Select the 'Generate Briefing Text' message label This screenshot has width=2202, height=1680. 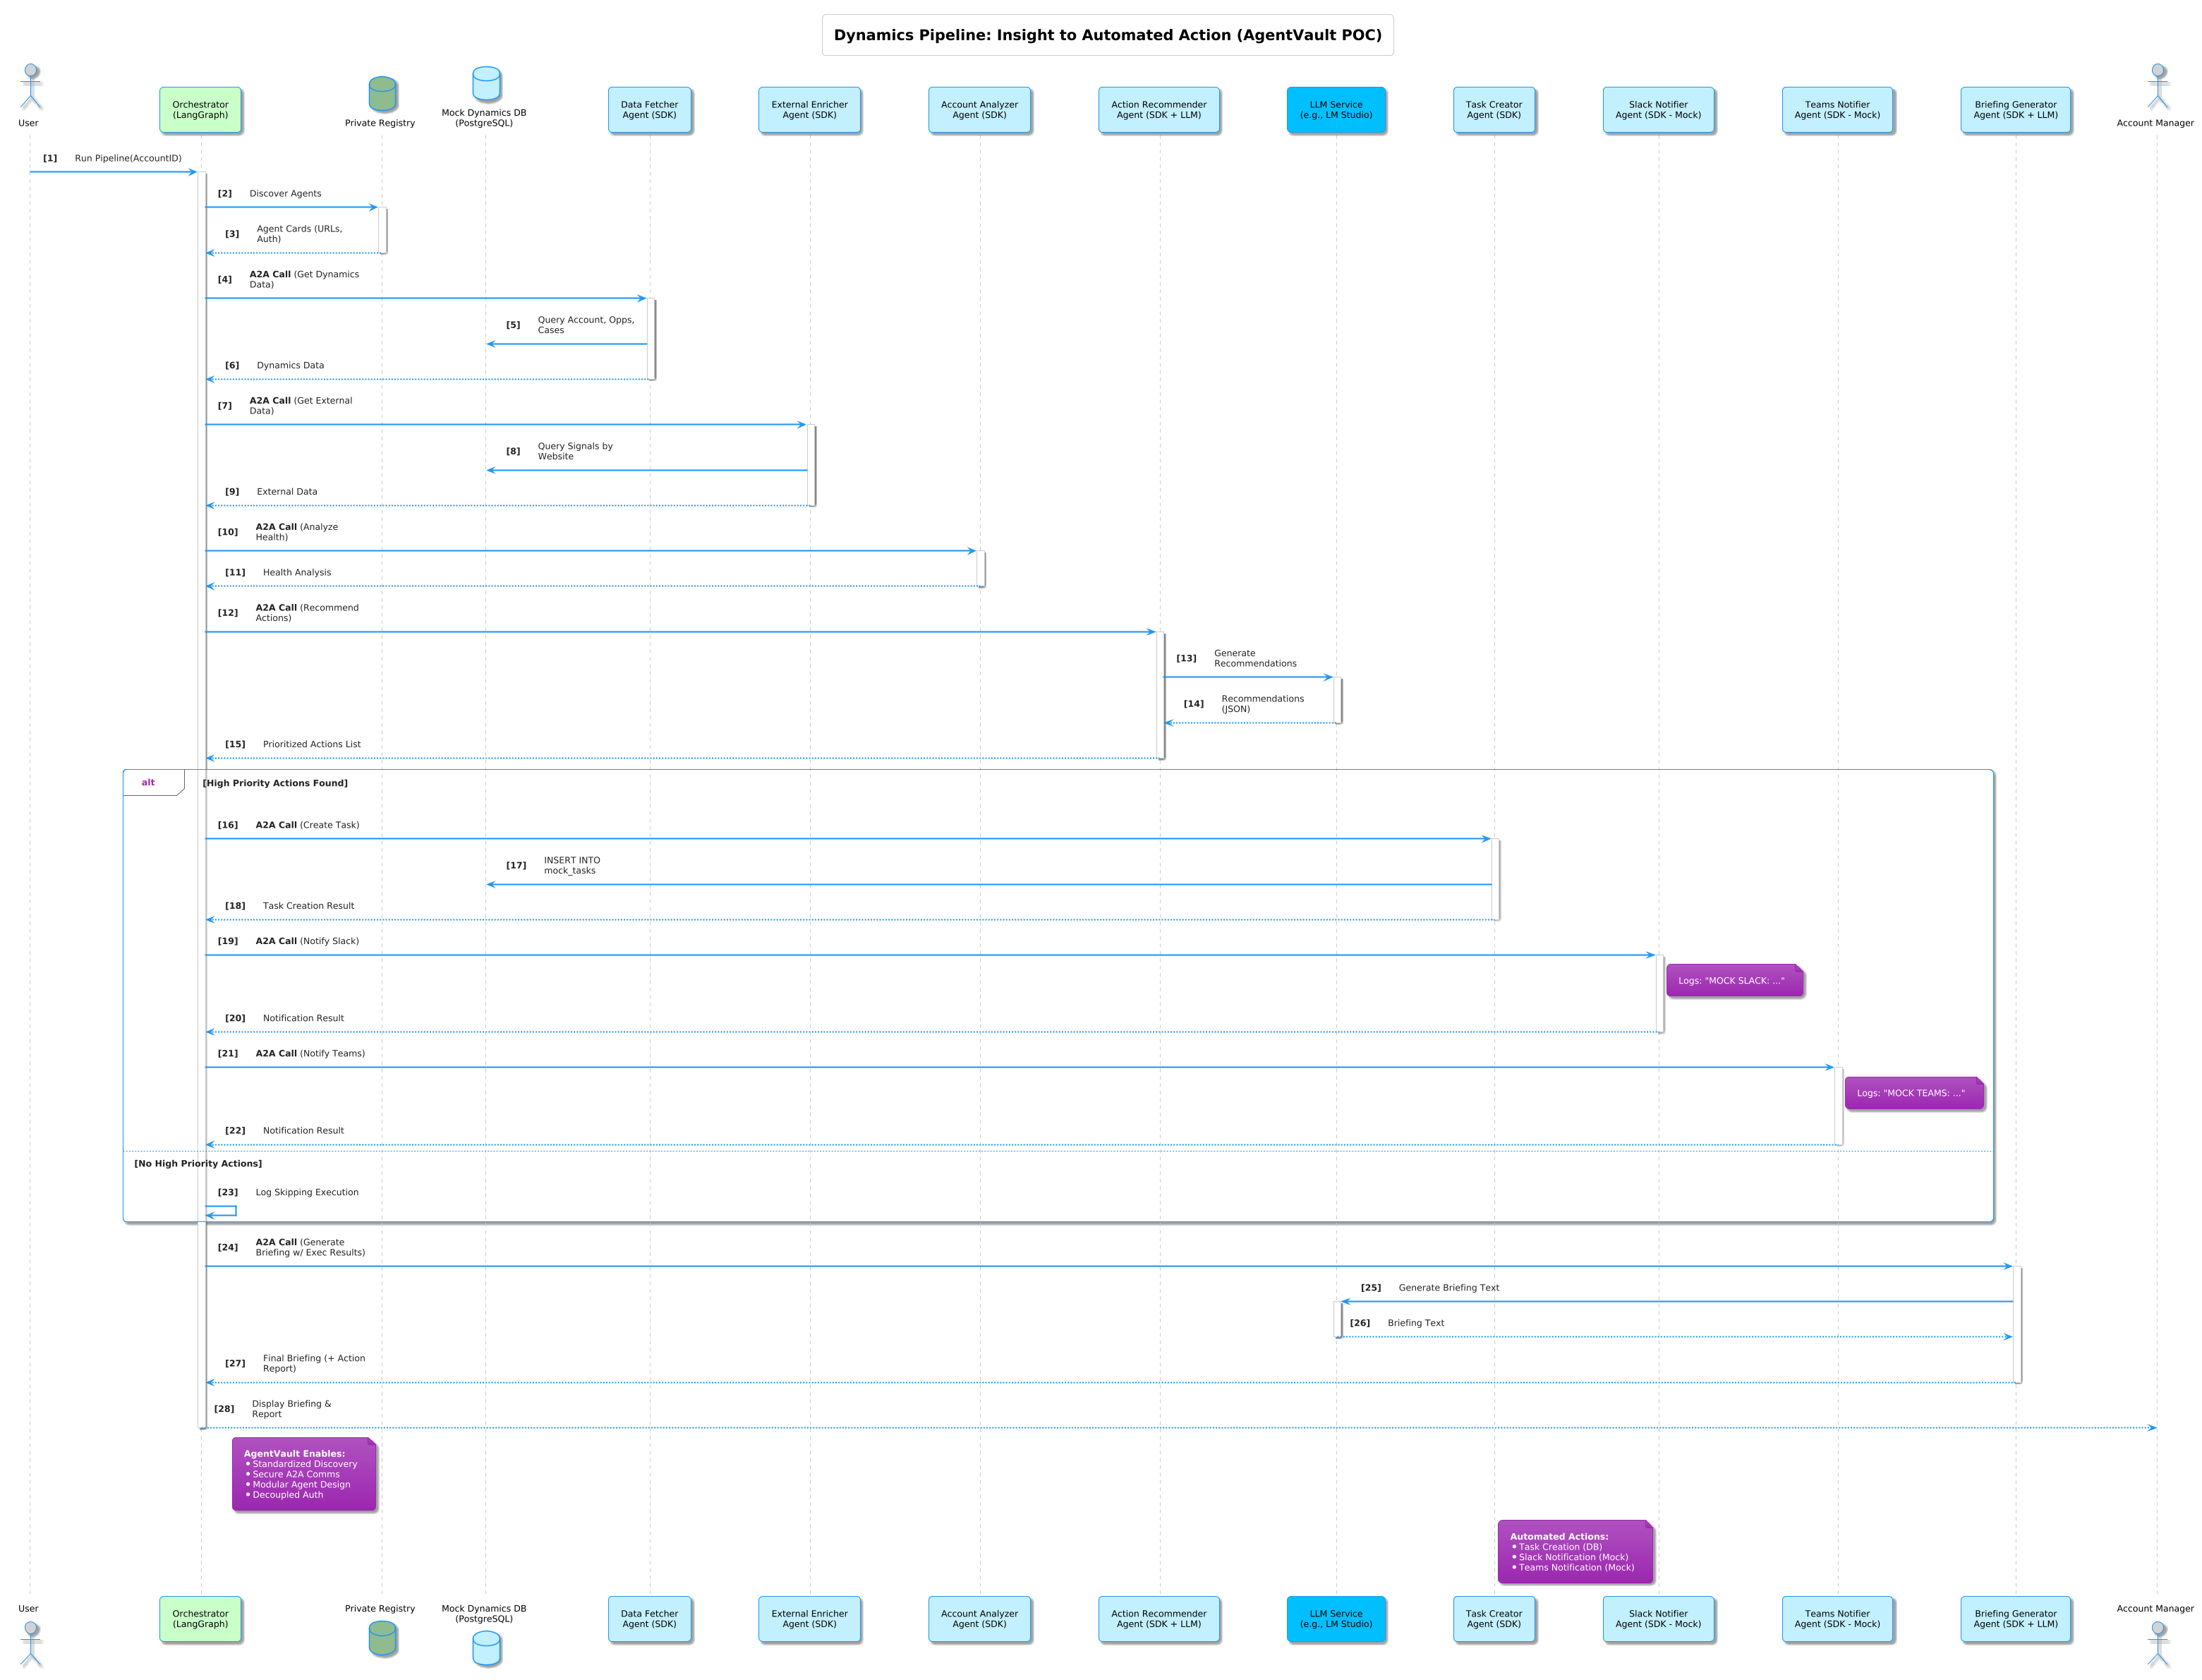tap(1449, 1288)
